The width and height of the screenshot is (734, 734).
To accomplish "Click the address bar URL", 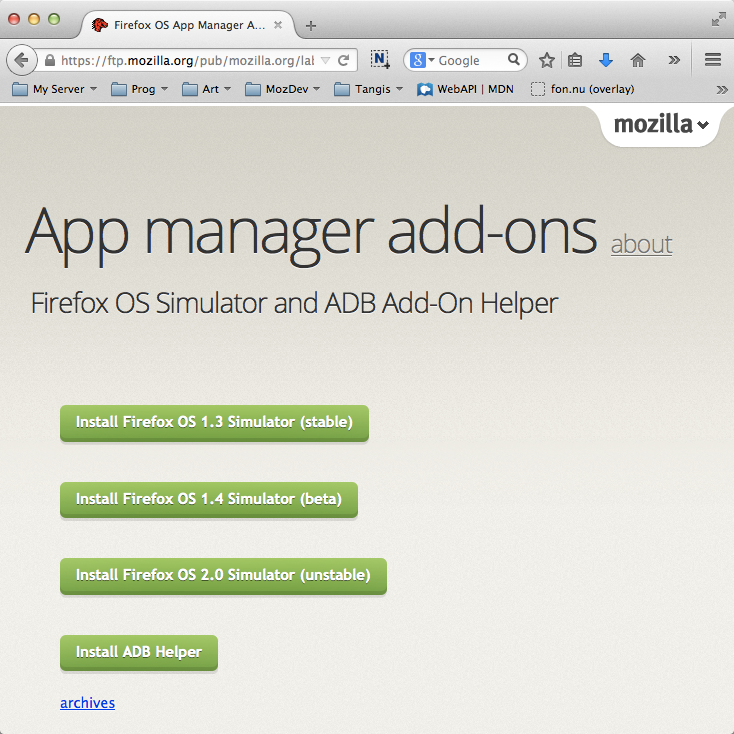I will [x=187, y=60].
